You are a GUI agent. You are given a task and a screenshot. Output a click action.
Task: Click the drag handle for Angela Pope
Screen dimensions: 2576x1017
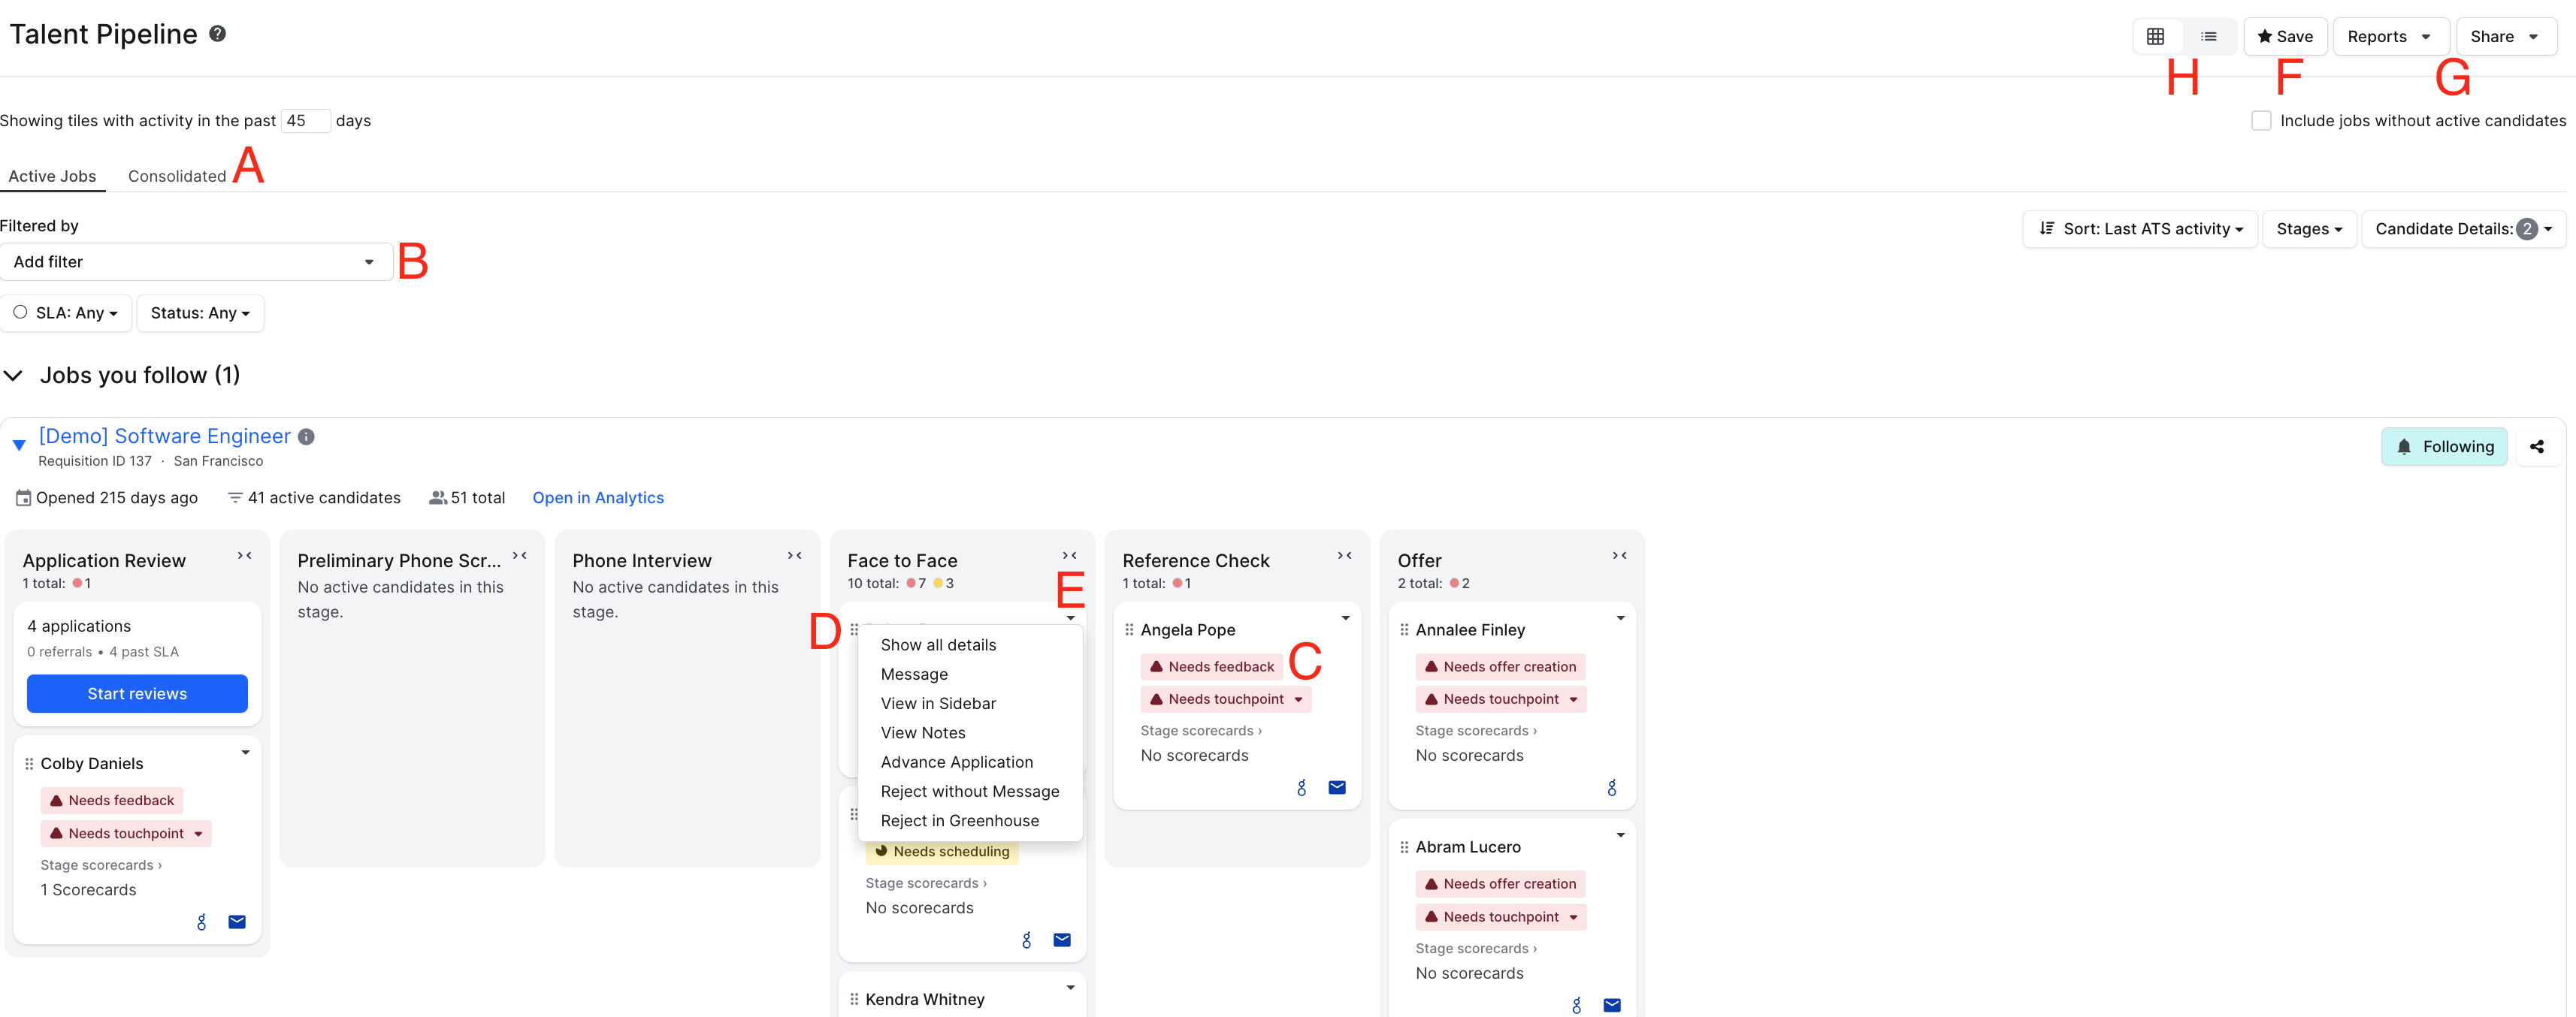[x=1129, y=630]
